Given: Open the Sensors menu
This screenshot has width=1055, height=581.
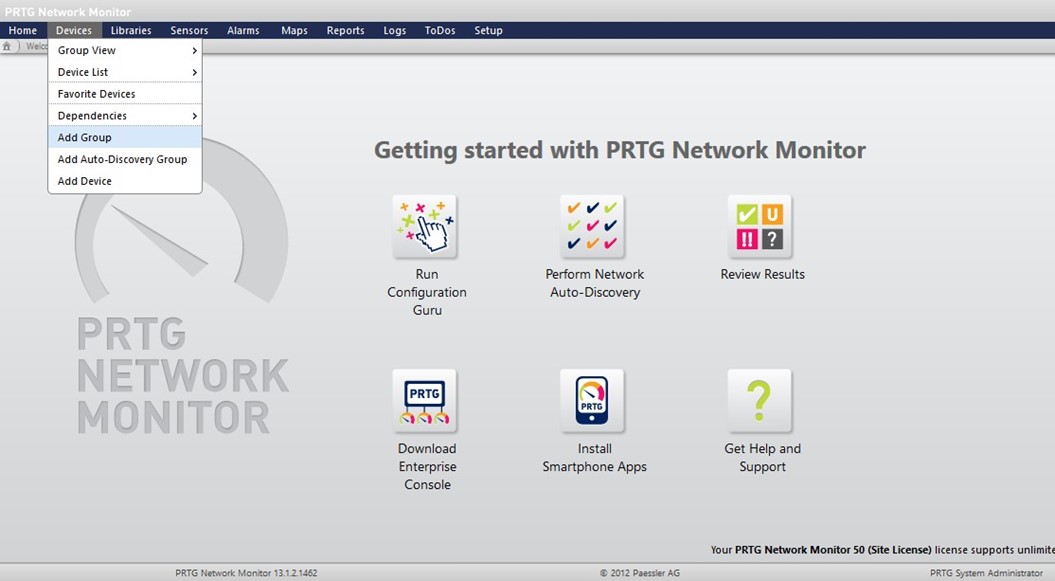Looking at the screenshot, I should pos(189,30).
